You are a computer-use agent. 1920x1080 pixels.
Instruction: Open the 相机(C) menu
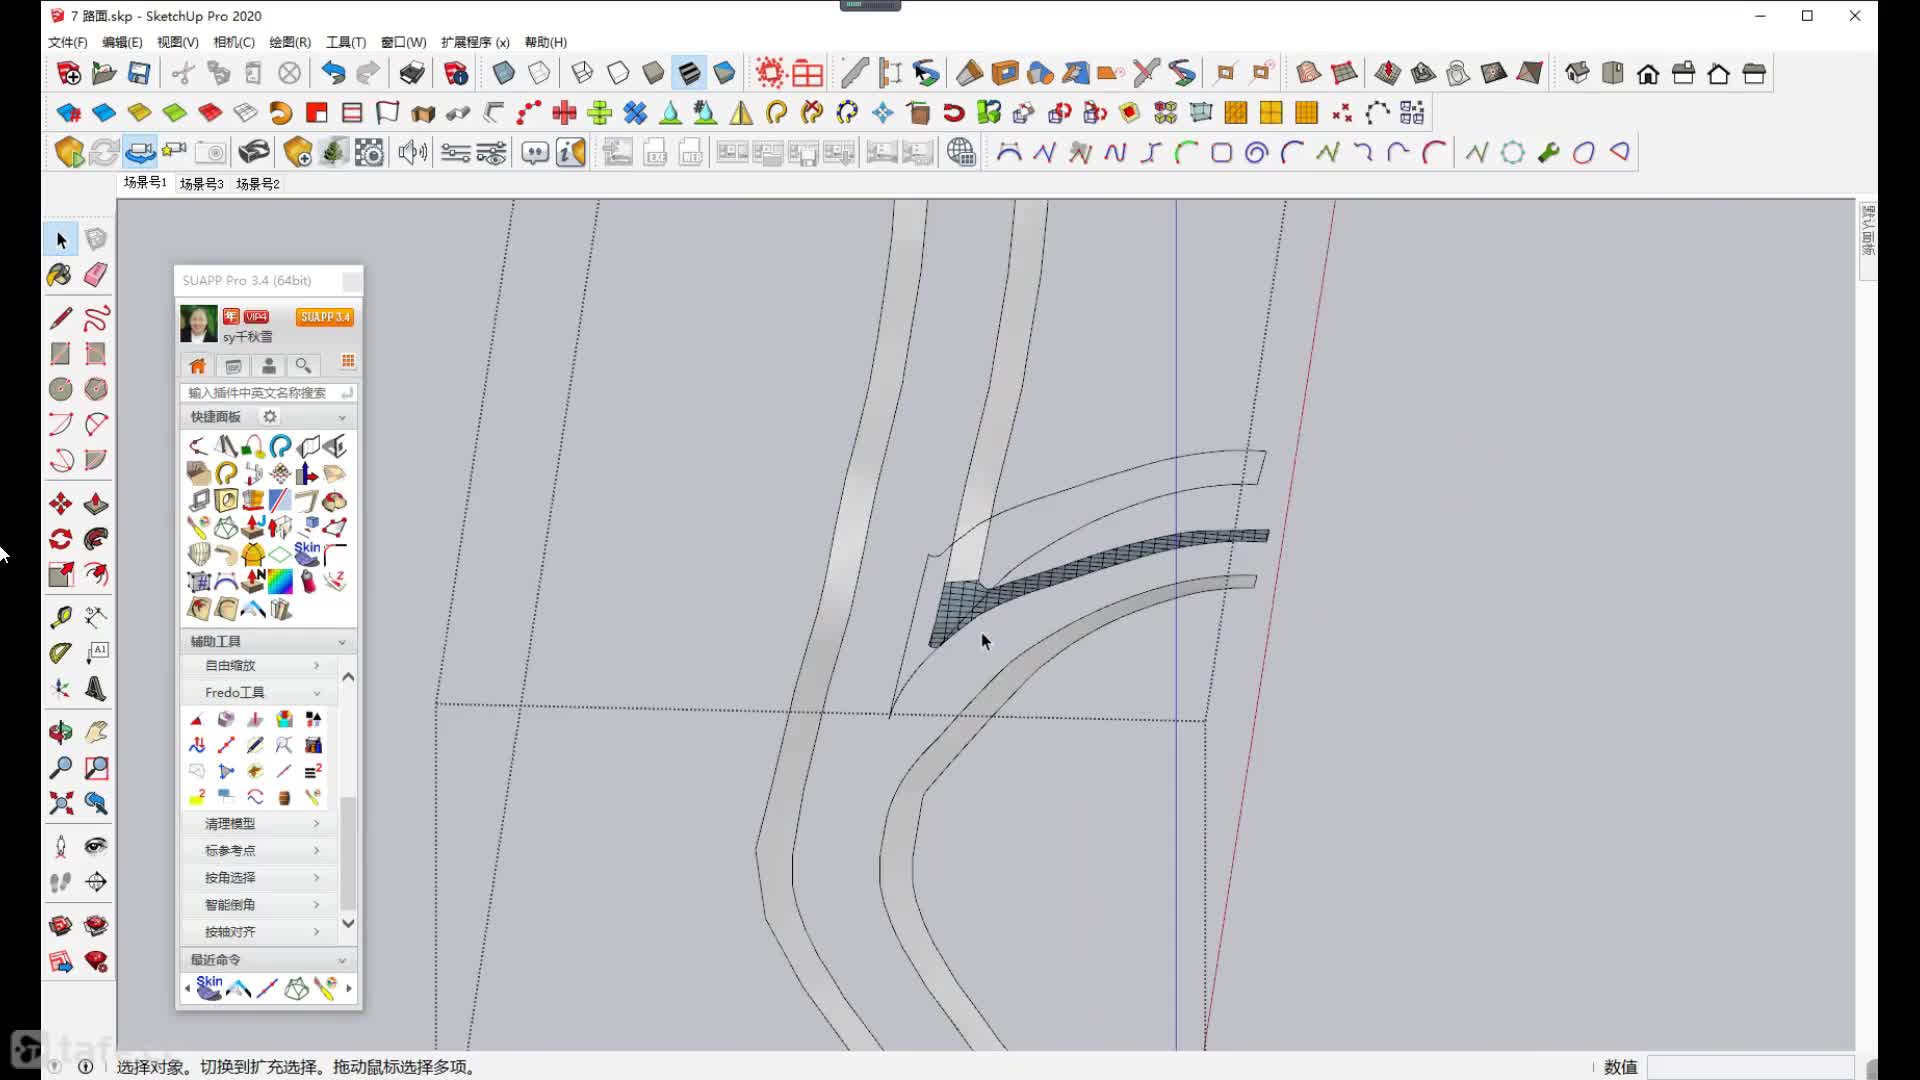[233, 42]
